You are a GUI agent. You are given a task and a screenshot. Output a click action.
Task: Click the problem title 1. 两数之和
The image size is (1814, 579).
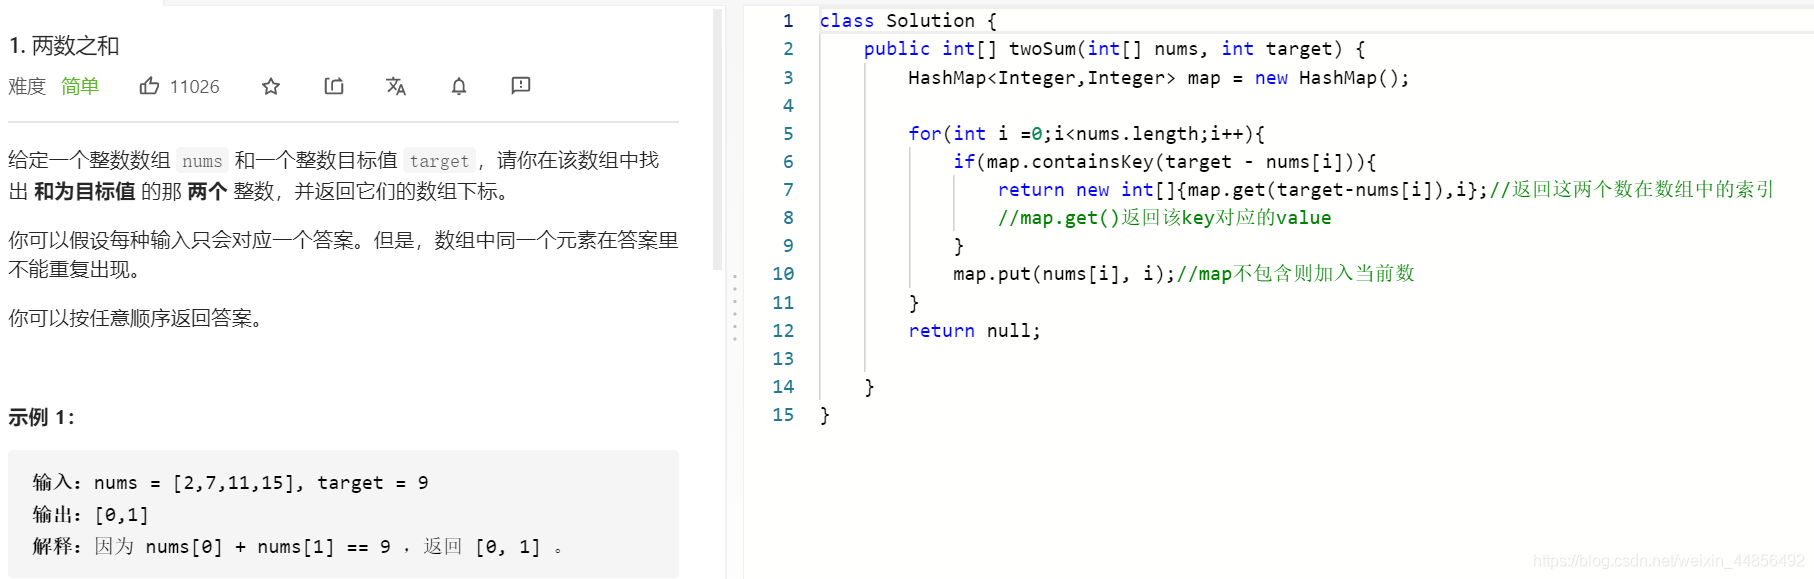(x=64, y=46)
